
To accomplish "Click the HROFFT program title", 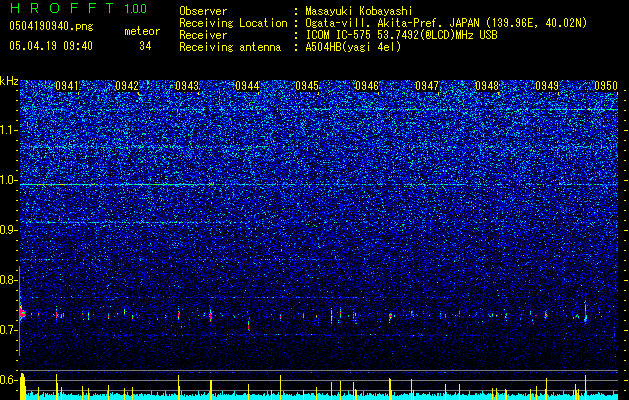I will (63, 8).
